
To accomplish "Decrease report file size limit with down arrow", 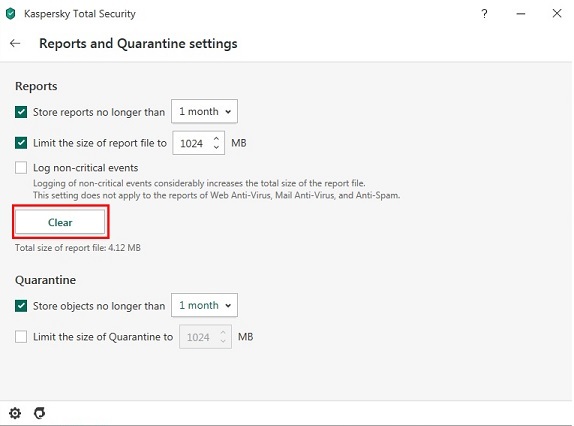I will pyautogui.click(x=216, y=147).
